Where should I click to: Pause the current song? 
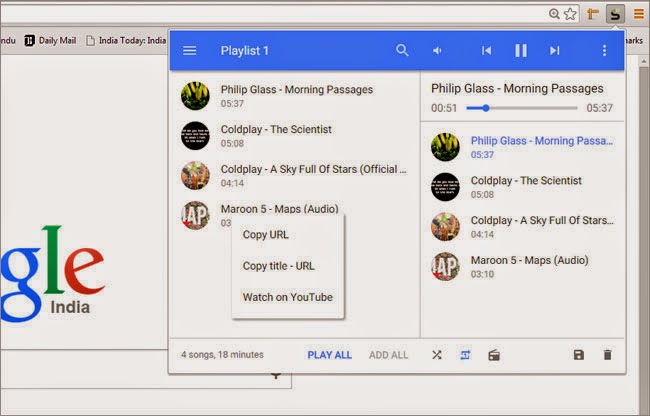521,51
